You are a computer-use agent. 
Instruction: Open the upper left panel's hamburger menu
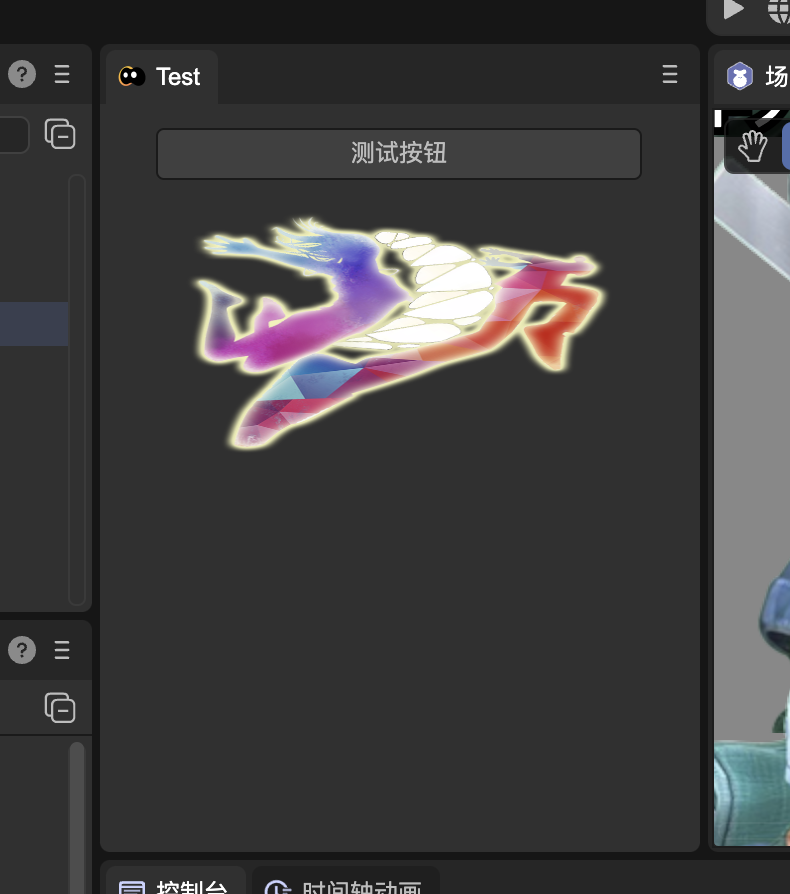pyautogui.click(x=62, y=74)
